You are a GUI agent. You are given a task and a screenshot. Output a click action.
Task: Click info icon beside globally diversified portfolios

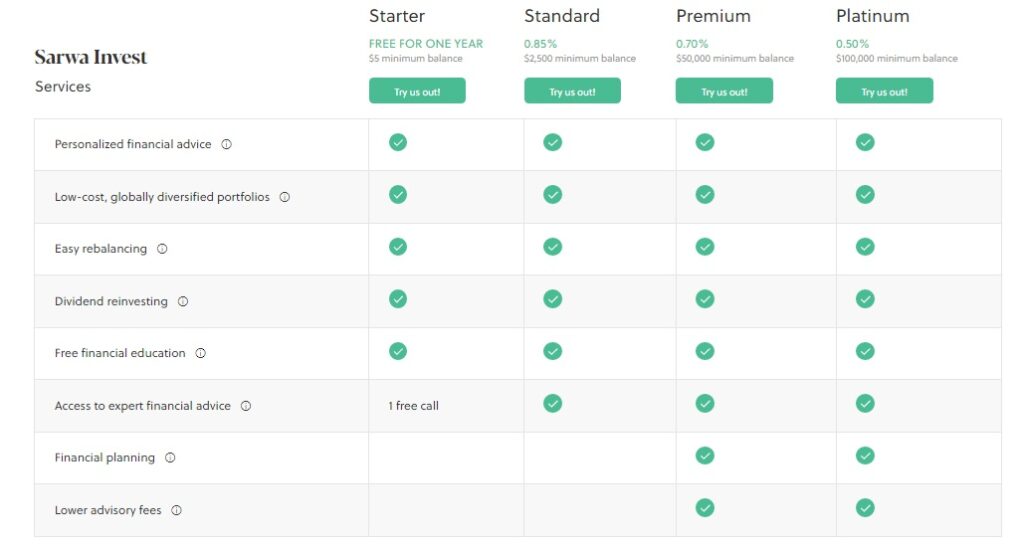pos(284,197)
